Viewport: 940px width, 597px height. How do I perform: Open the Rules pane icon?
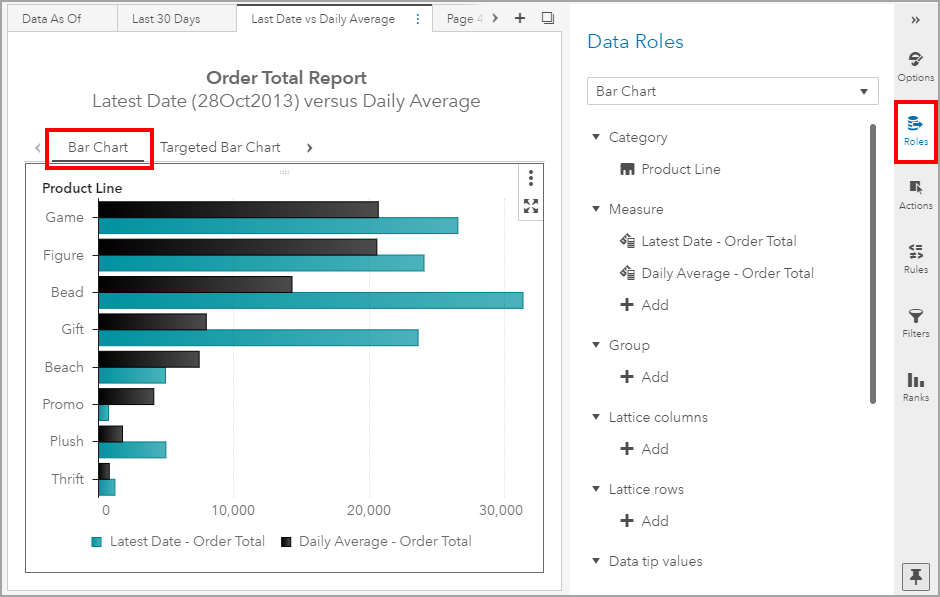point(915,257)
